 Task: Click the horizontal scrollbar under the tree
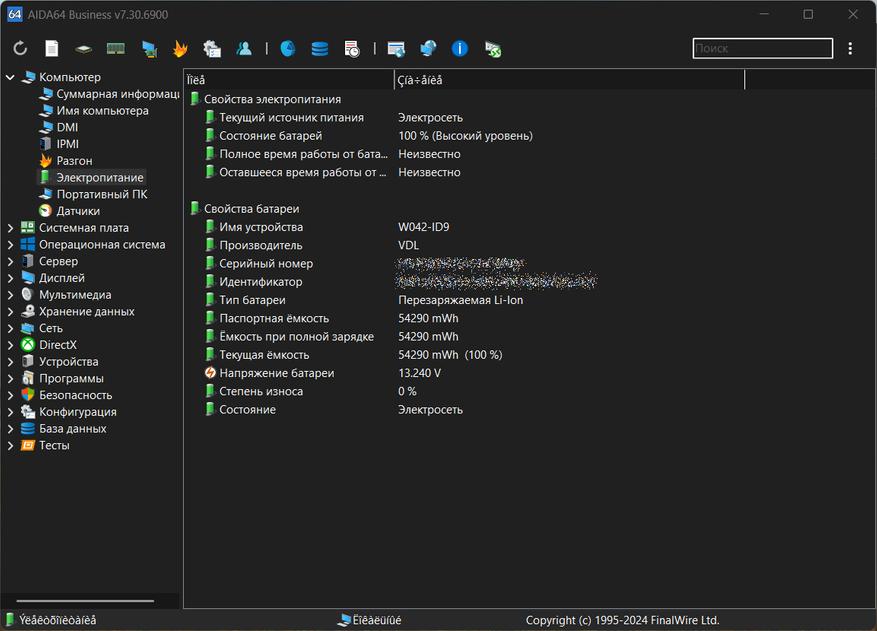(85, 601)
